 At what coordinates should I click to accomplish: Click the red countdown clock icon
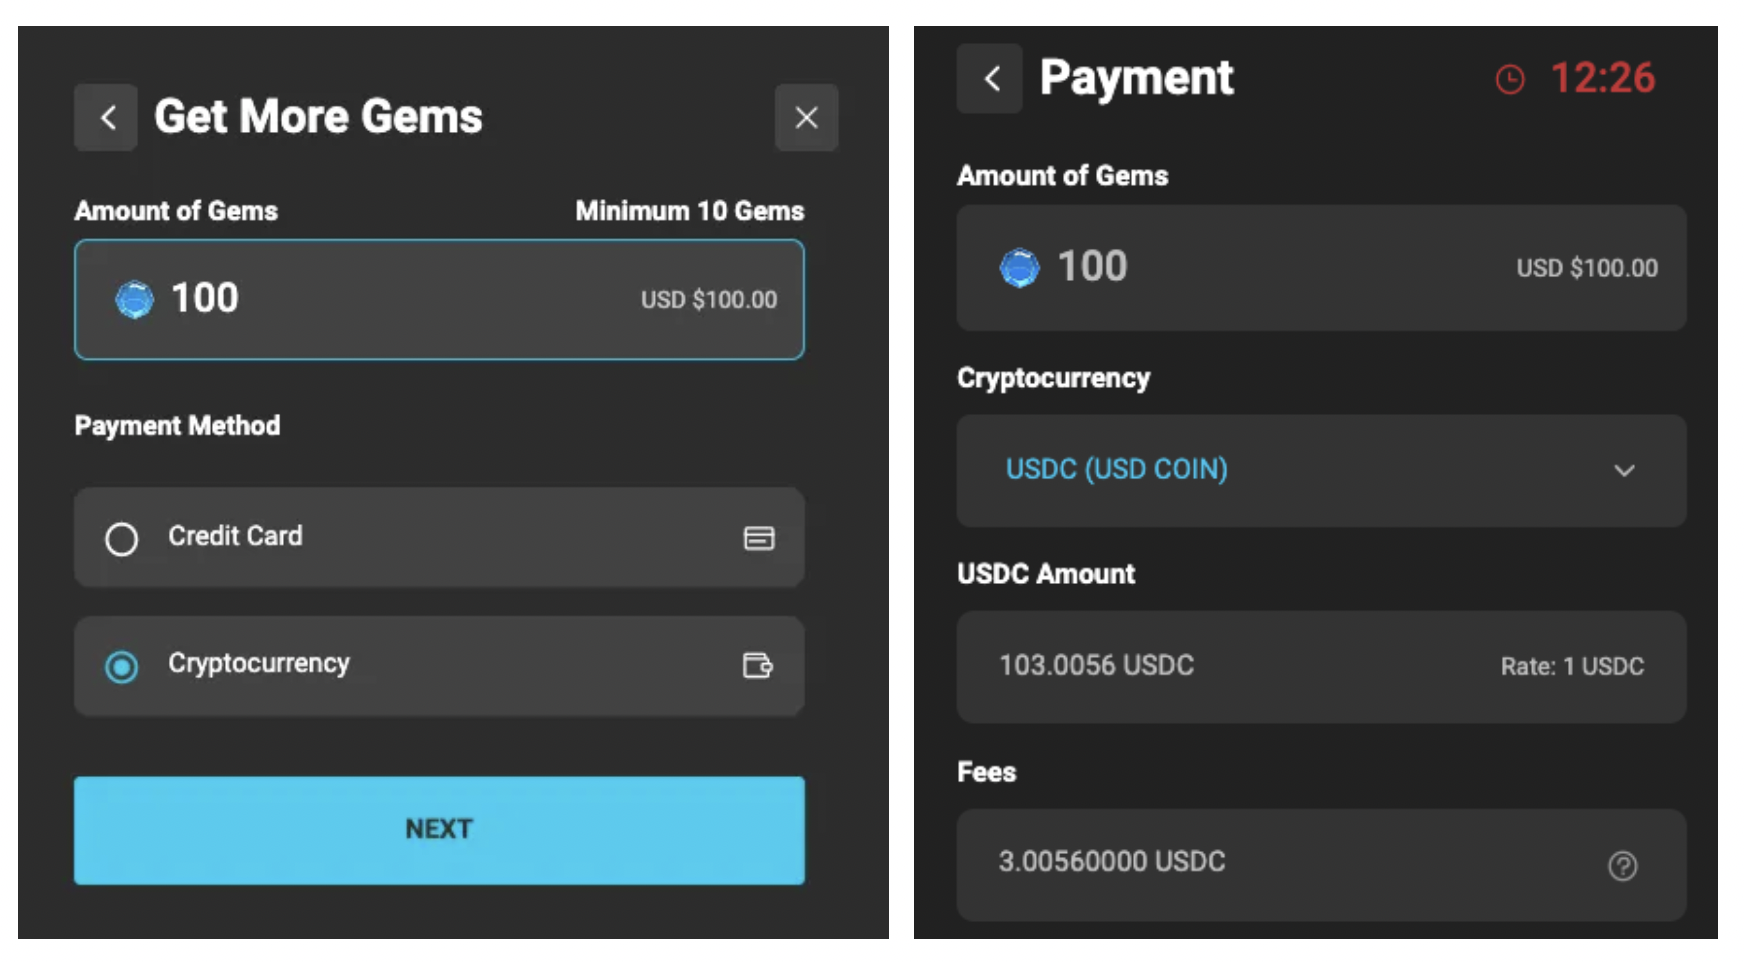1509,79
